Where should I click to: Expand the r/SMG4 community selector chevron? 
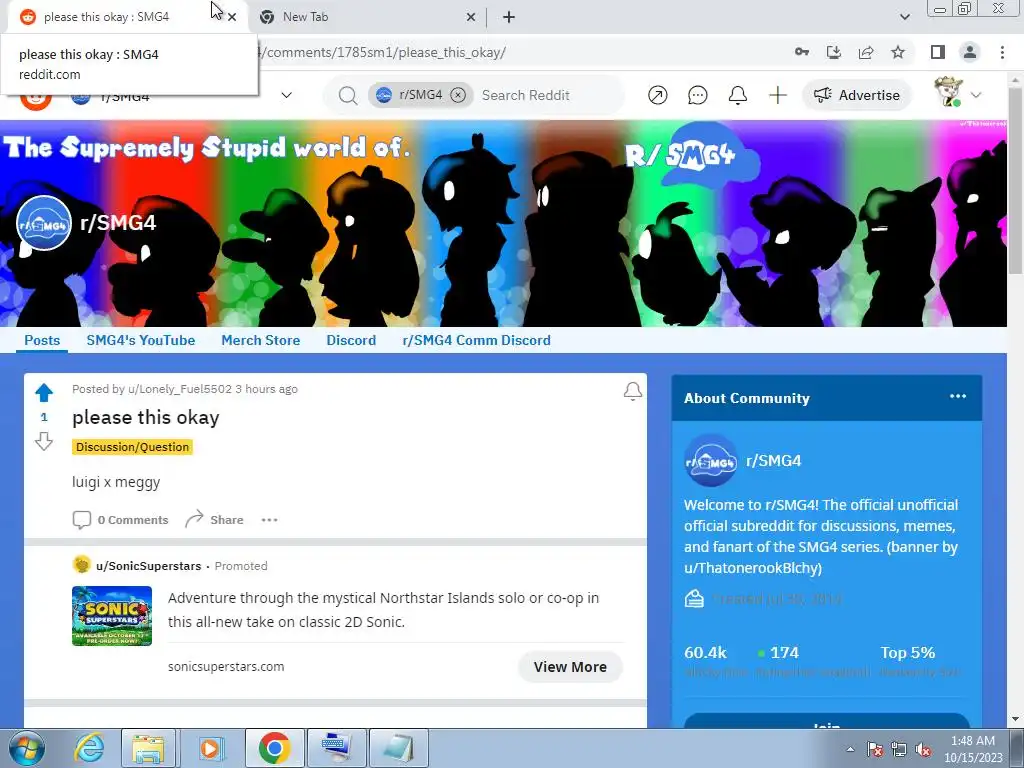pyautogui.click(x=286, y=95)
